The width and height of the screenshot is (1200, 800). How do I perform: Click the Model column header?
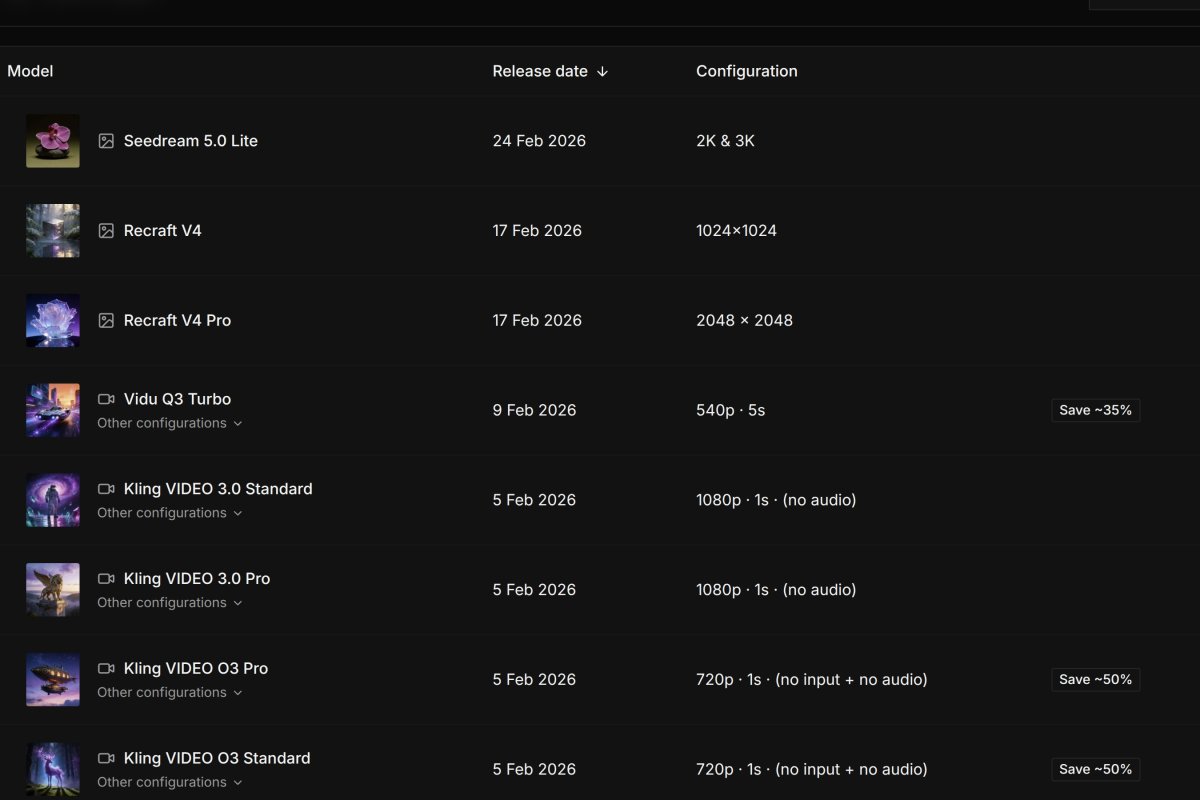pyautogui.click(x=30, y=71)
